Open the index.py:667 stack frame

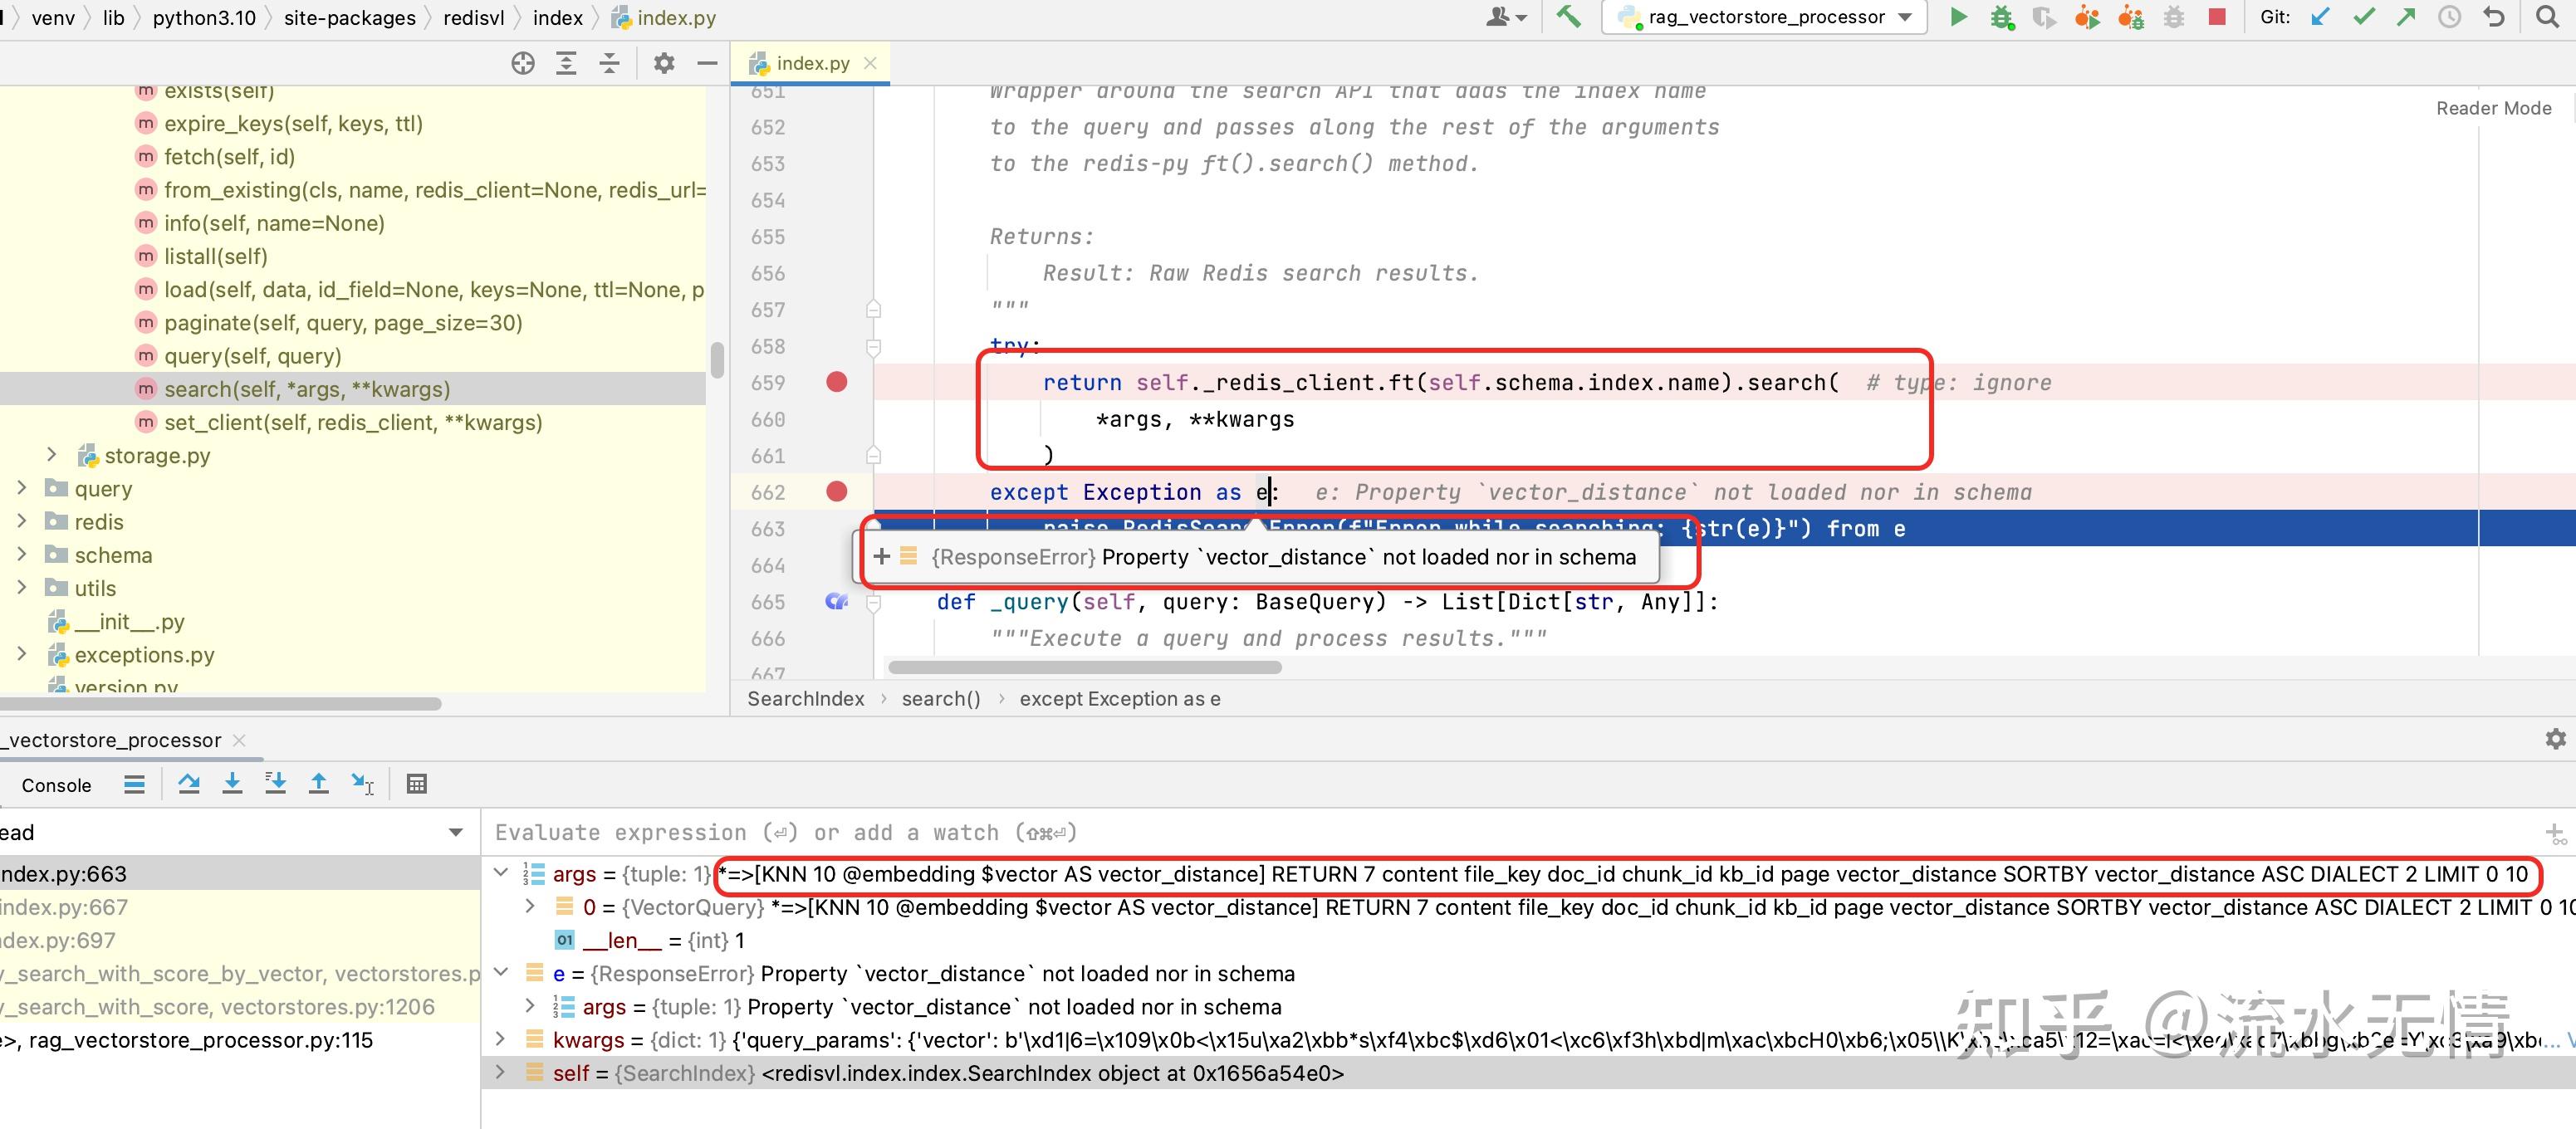[x=64, y=907]
